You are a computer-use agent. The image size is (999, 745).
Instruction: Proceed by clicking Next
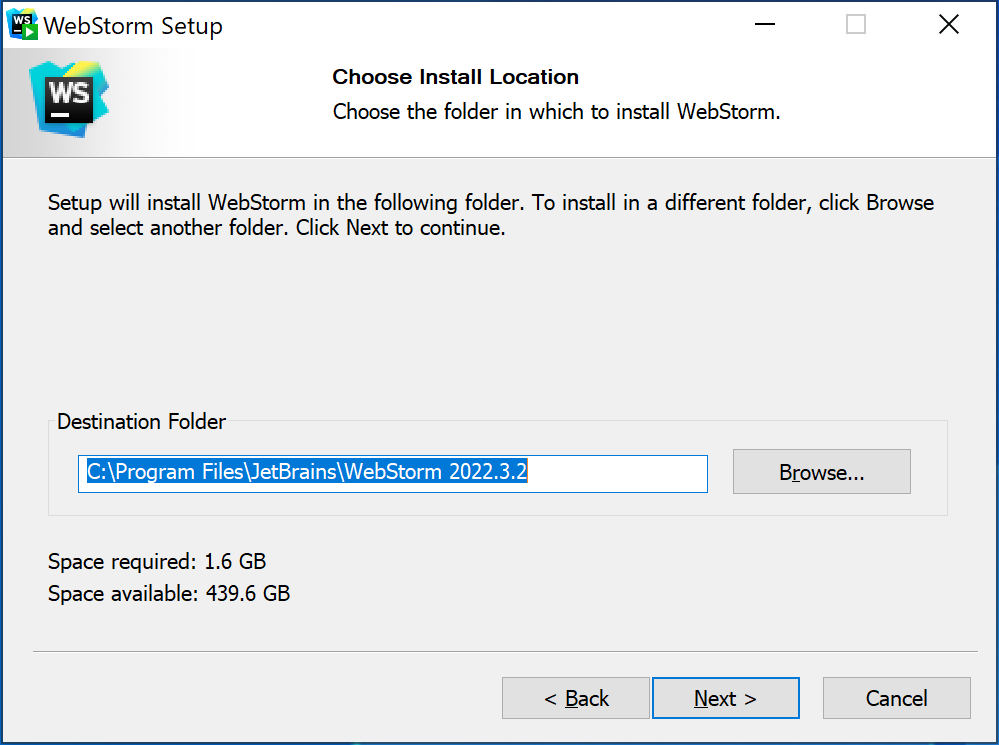(x=725, y=697)
